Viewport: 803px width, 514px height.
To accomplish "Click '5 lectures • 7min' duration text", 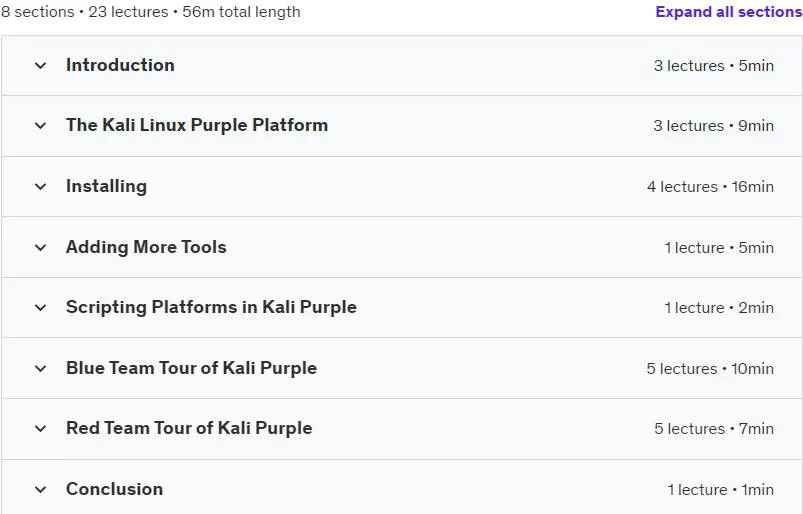I will tap(714, 428).
